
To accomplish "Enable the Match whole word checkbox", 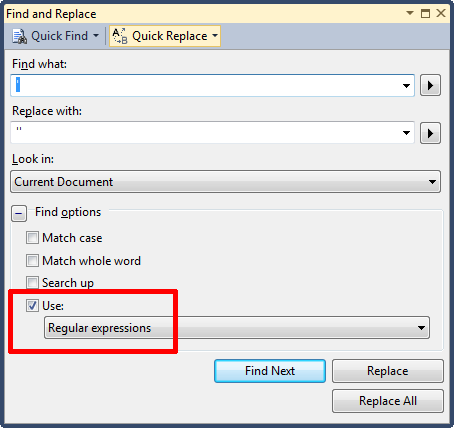I will (32, 260).
